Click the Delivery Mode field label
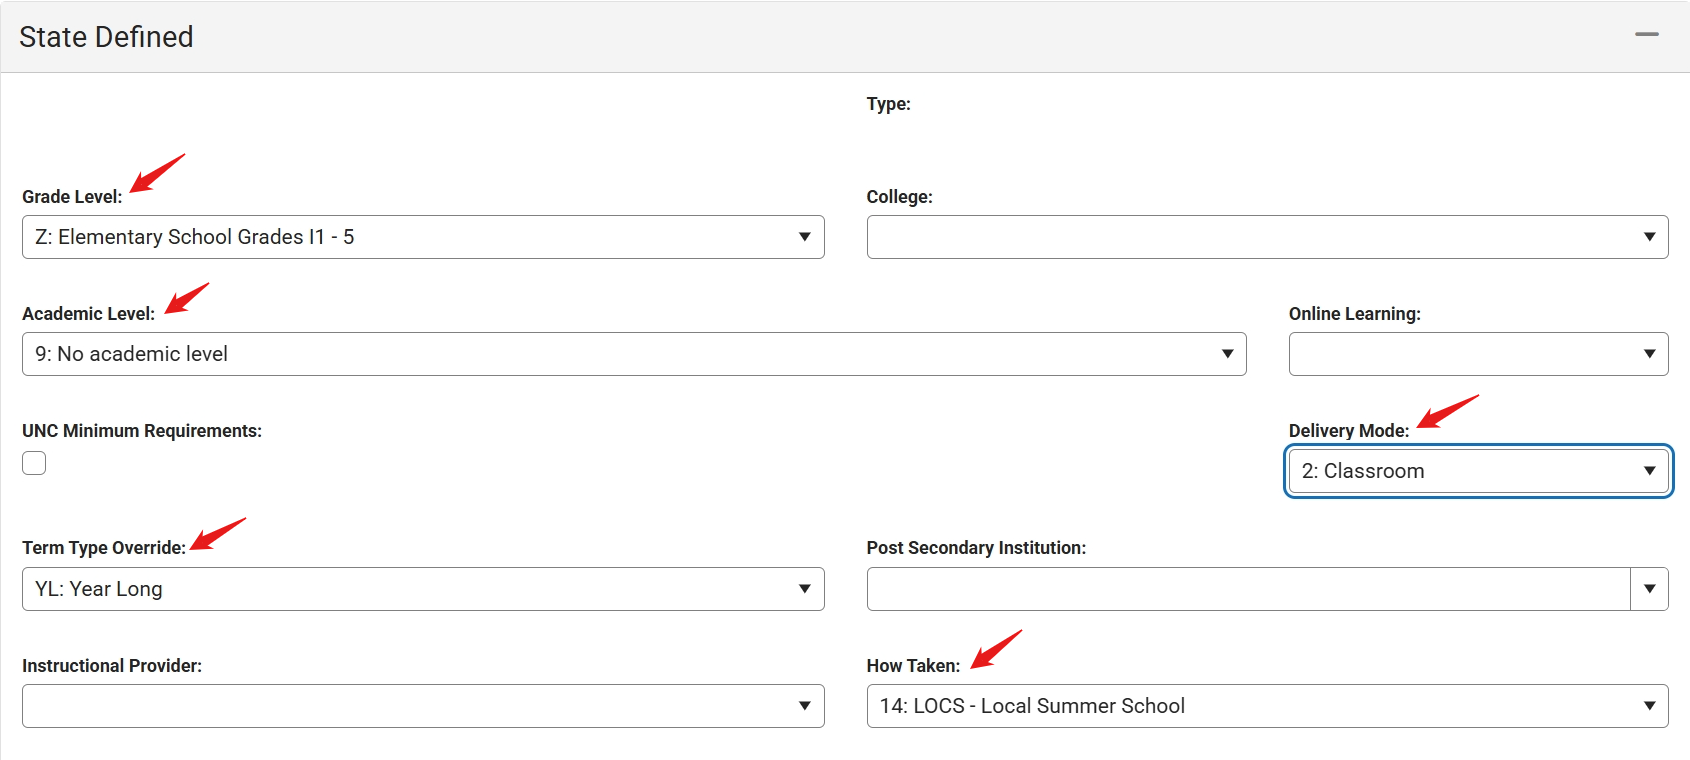This screenshot has width=1690, height=760. point(1348,431)
